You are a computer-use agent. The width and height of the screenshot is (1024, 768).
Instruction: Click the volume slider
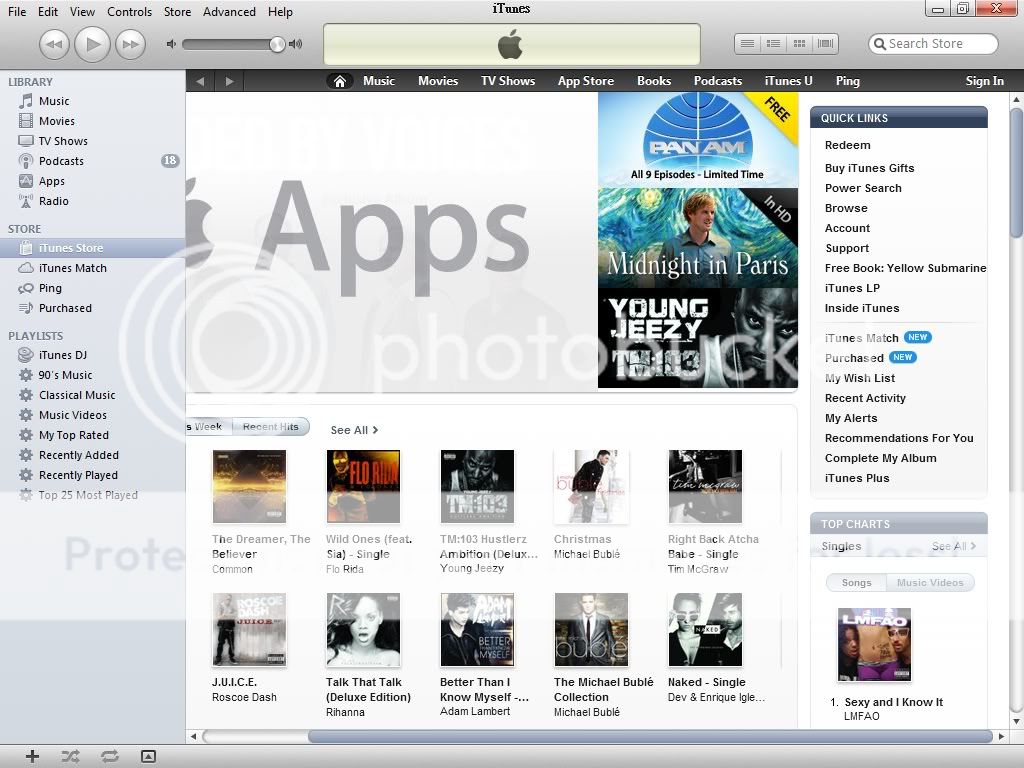[x=232, y=44]
